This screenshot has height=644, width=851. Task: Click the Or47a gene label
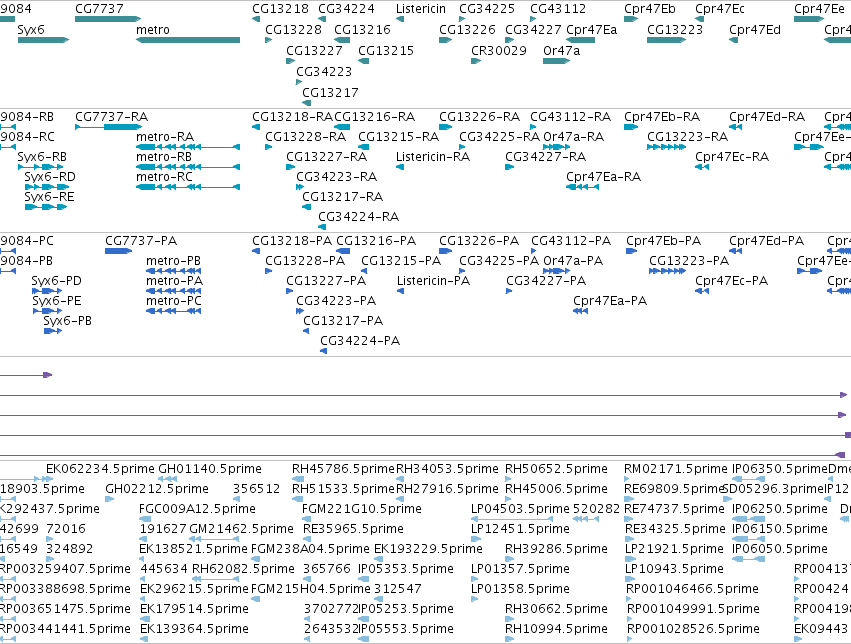561,50
